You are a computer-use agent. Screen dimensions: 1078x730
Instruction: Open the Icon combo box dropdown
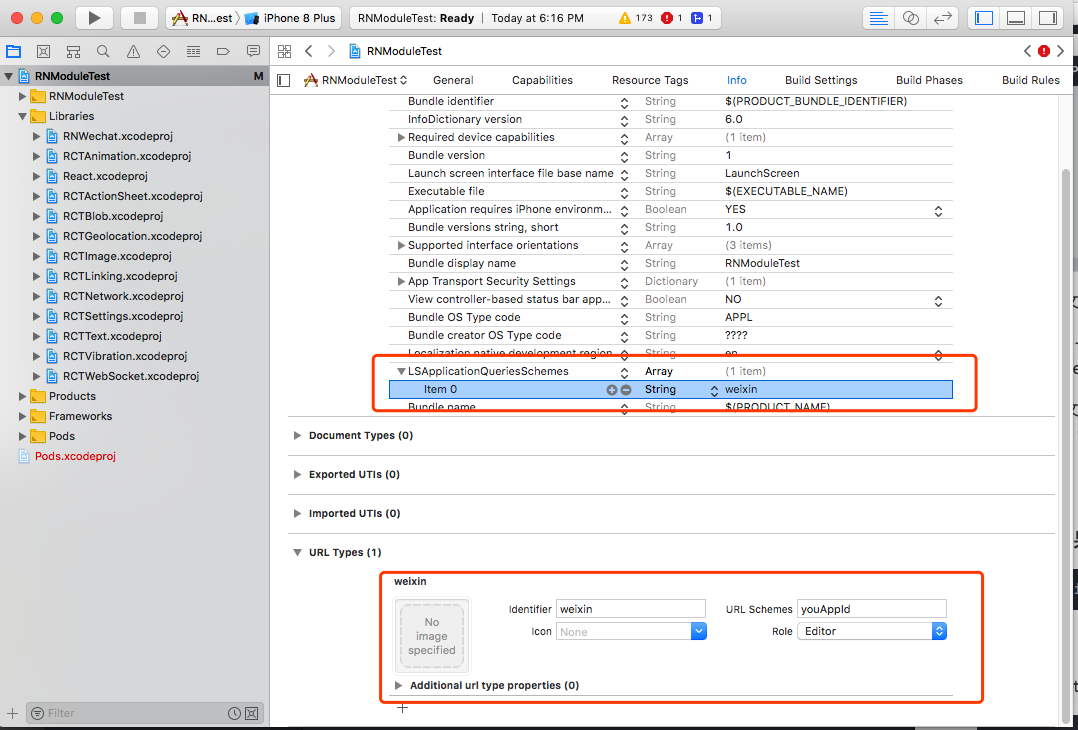pos(698,632)
